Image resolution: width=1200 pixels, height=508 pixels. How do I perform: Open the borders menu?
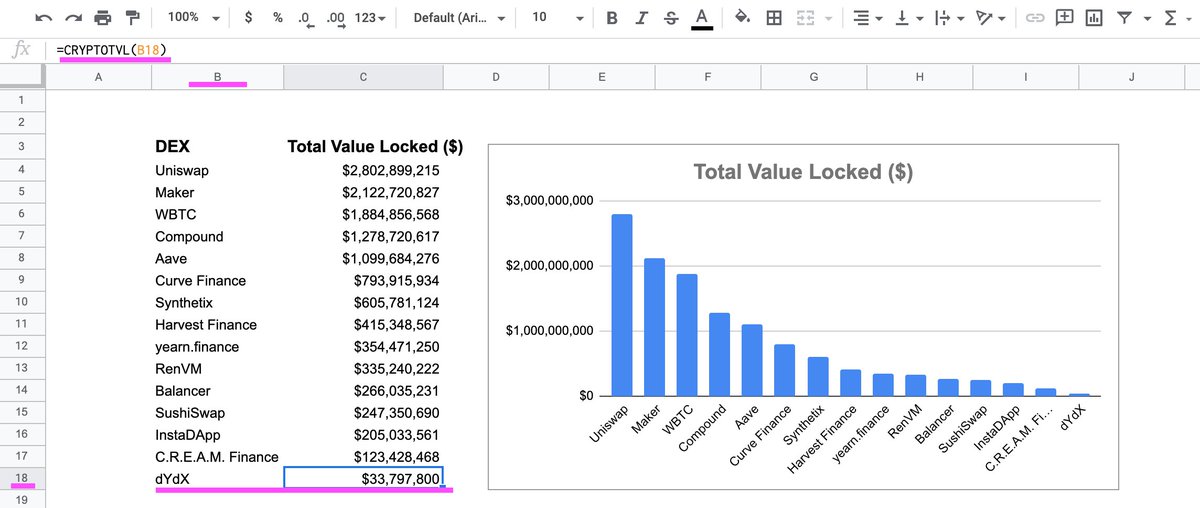[x=773, y=18]
